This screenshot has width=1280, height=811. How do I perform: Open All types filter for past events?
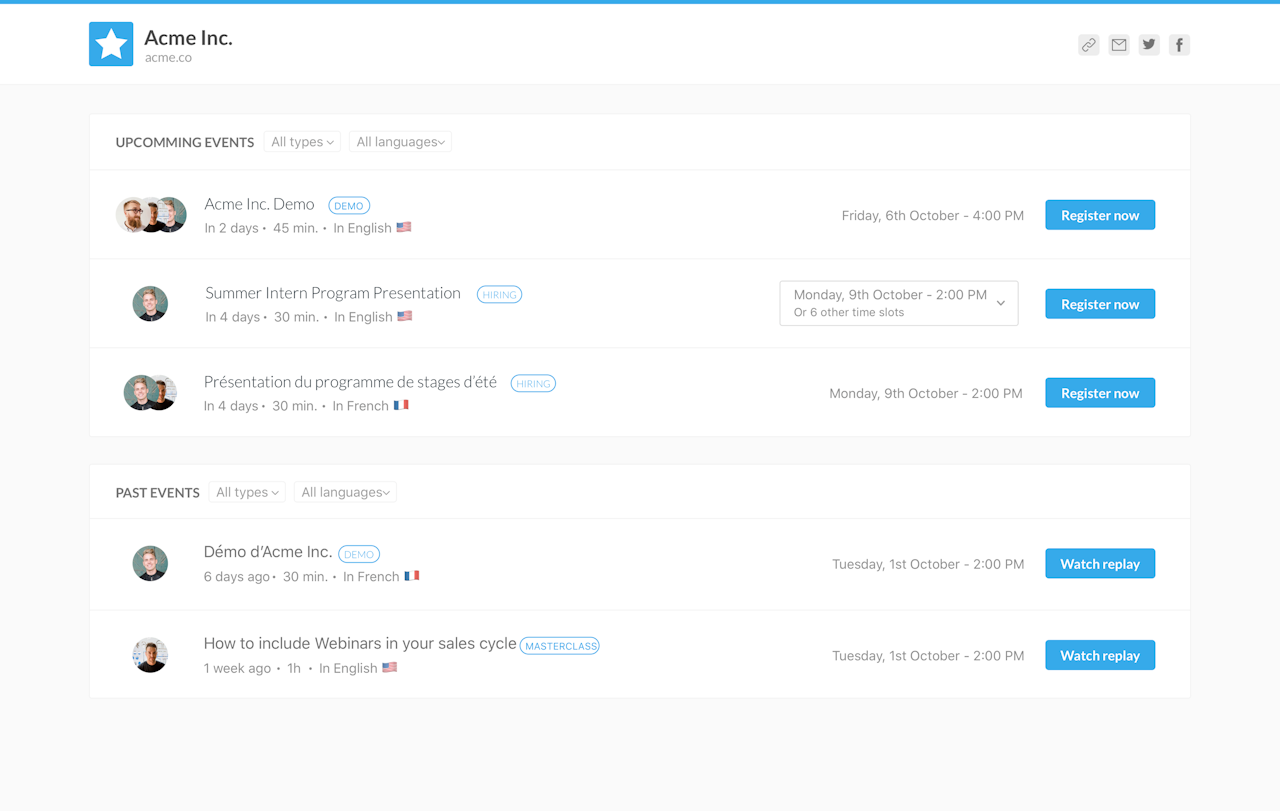(247, 492)
